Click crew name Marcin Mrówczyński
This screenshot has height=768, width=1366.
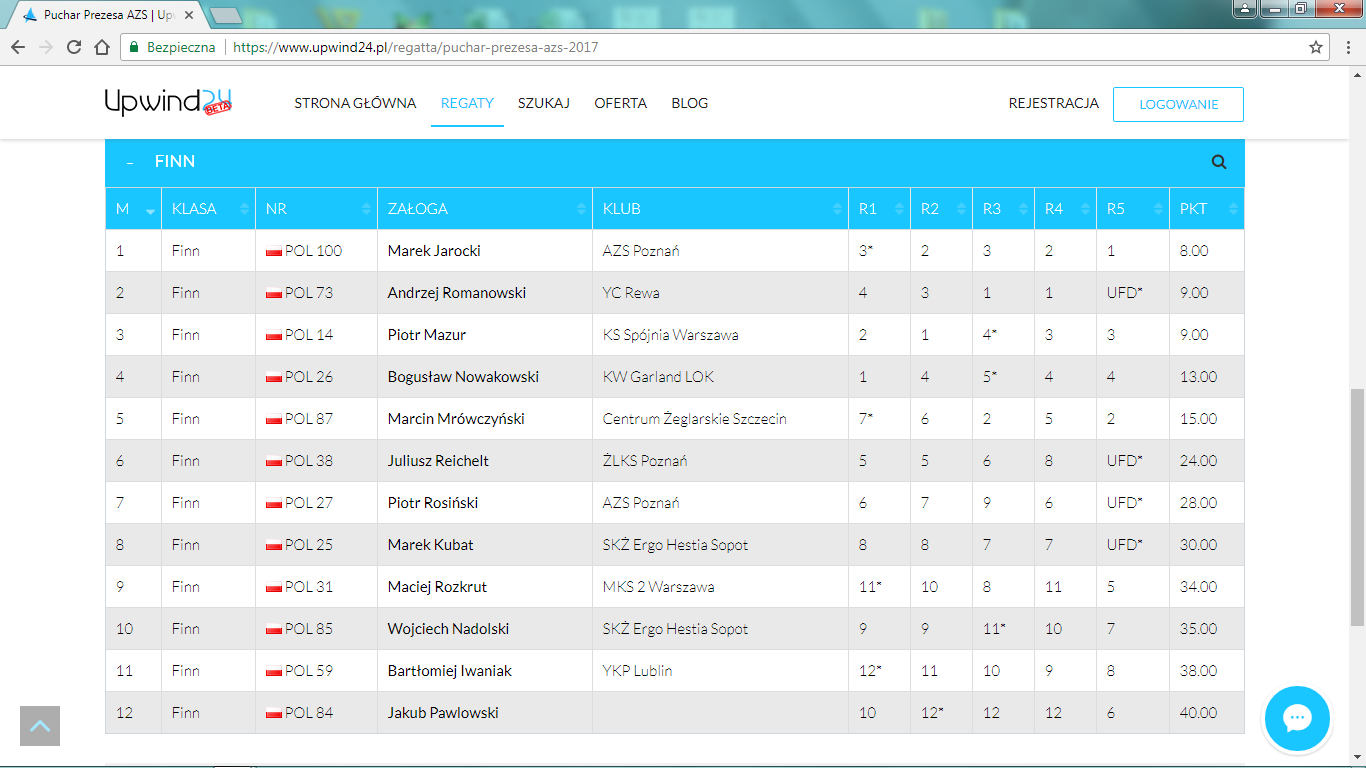456,419
